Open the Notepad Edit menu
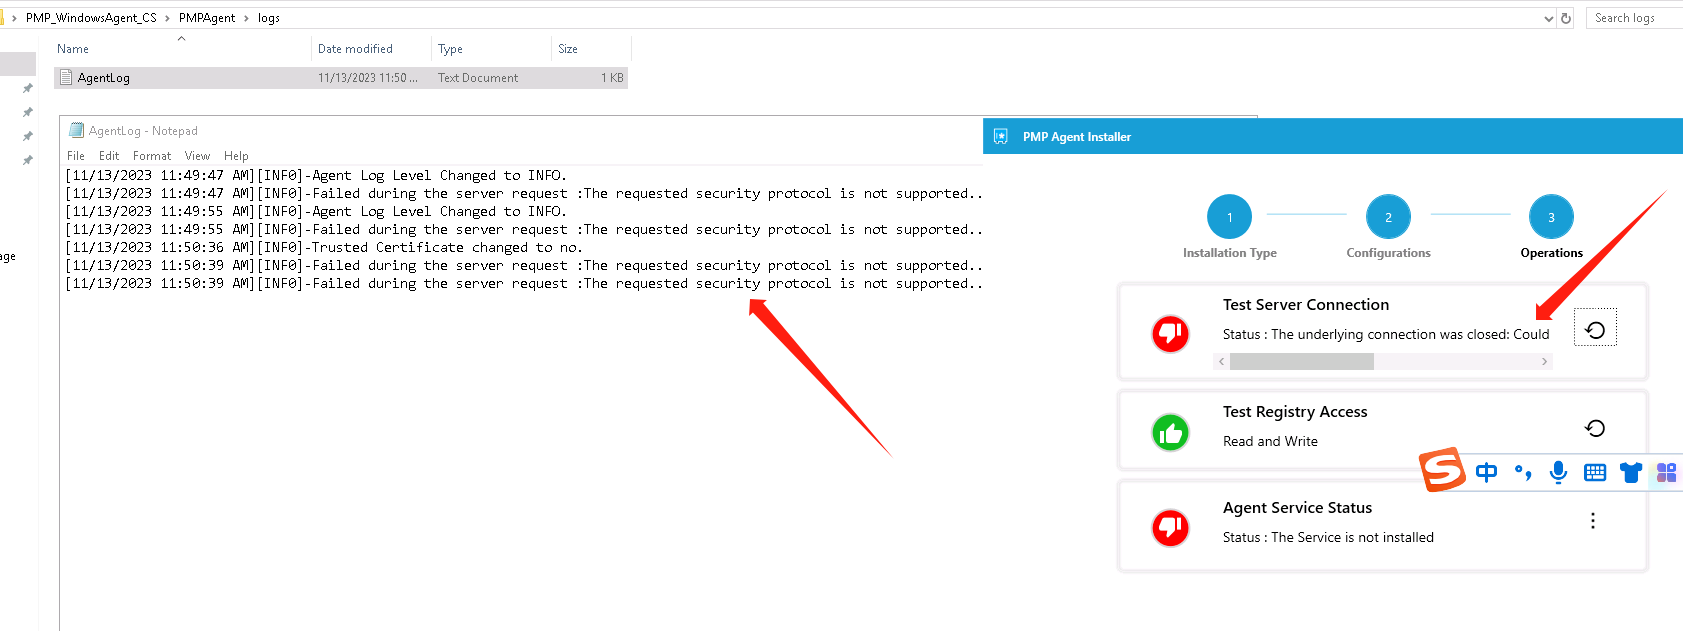The image size is (1683, 631). [109, 156]
